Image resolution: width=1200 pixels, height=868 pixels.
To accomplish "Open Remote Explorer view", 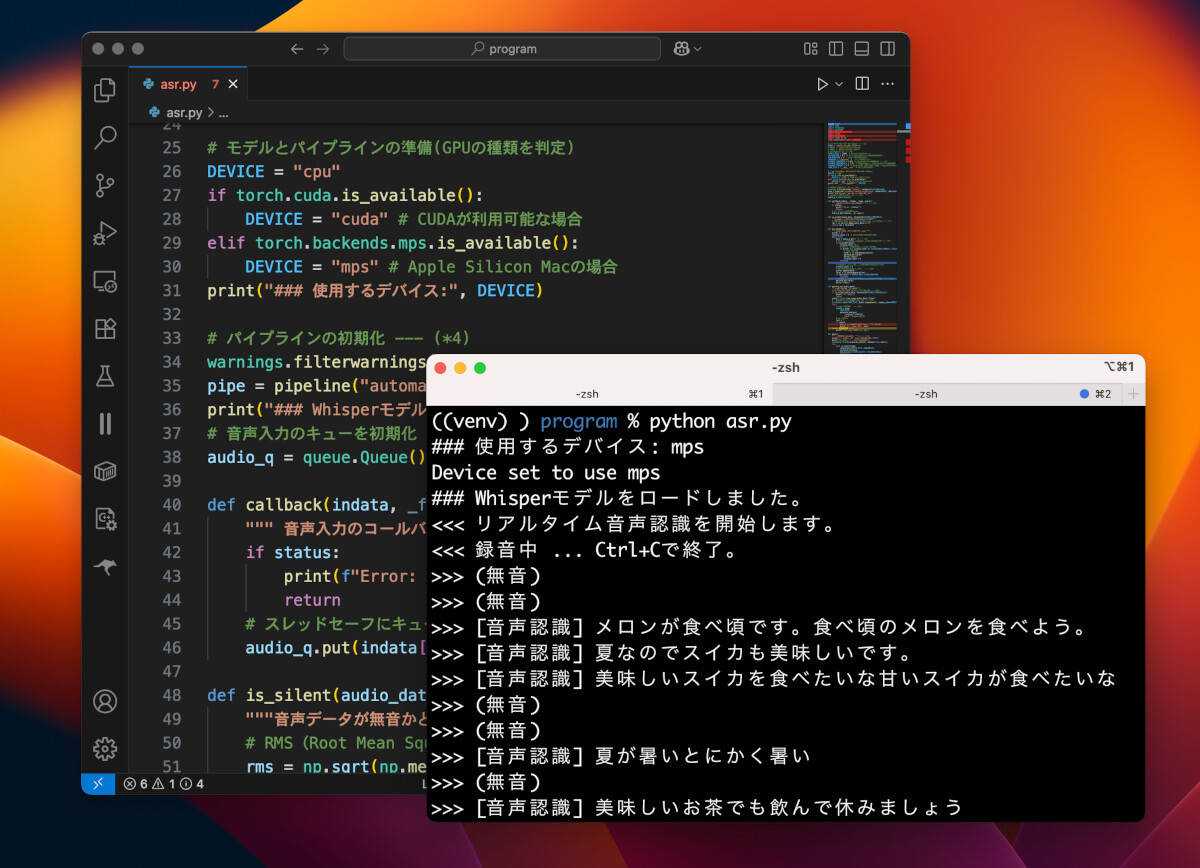I will [105, 281].
